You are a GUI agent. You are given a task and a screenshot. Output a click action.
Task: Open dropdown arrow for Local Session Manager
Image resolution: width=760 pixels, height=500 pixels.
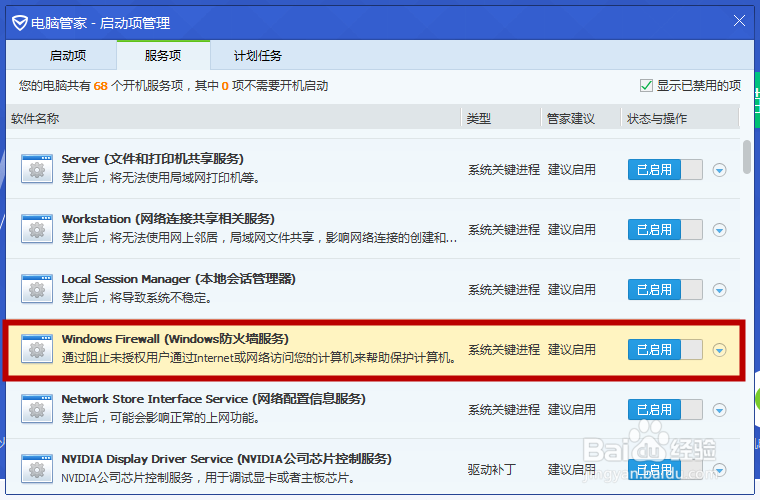tap(719, 290)
